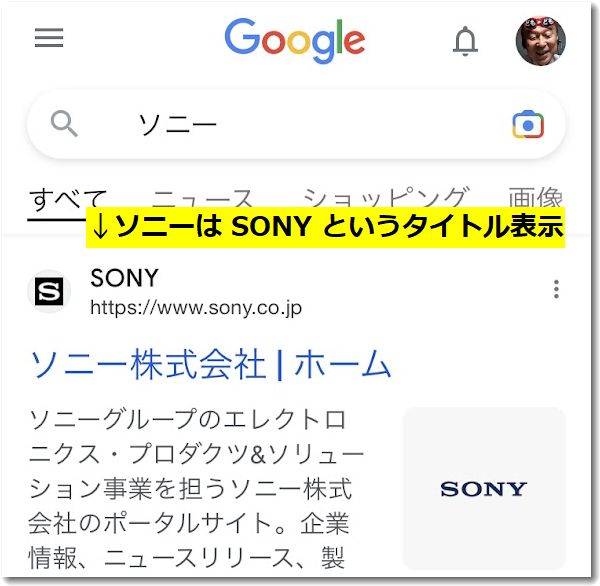Open Google Lens camera search
The height and width of the screenshot is (586, 600).
[x=528, y=124]
